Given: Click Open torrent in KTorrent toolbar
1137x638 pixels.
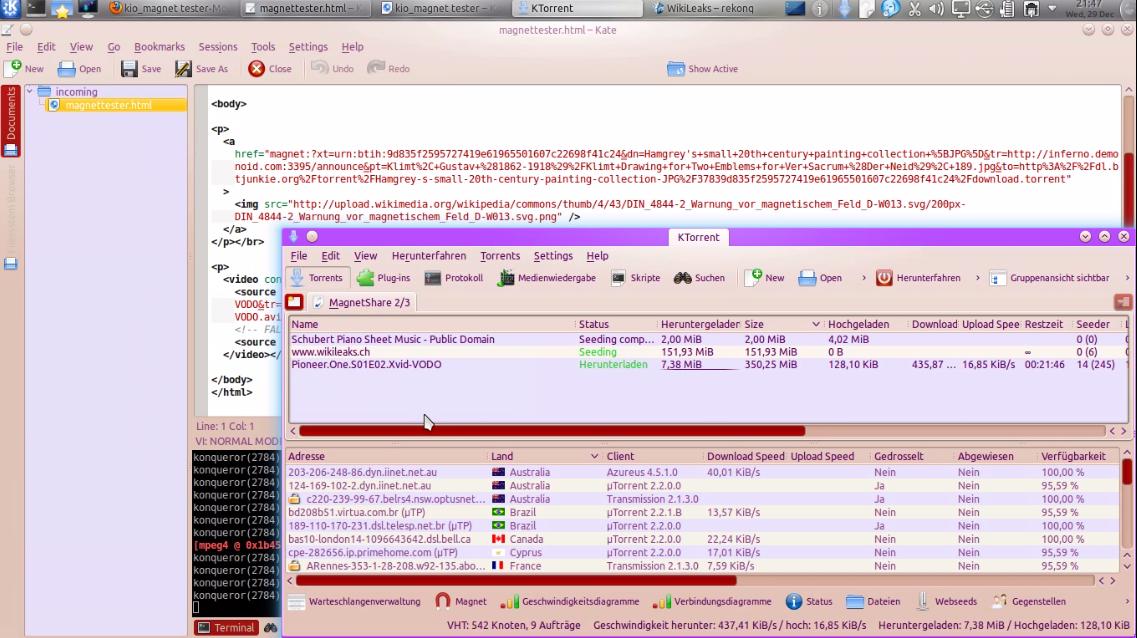Looking at the screenshot, I should tap(820, 278).
